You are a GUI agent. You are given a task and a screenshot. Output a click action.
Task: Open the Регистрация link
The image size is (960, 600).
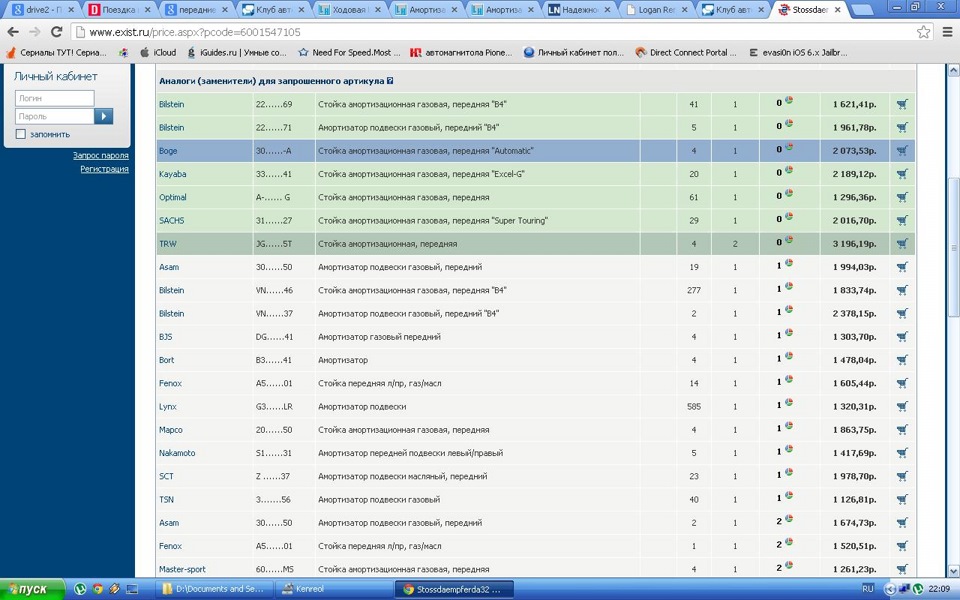pyautogui.click(x=104, y=169)
